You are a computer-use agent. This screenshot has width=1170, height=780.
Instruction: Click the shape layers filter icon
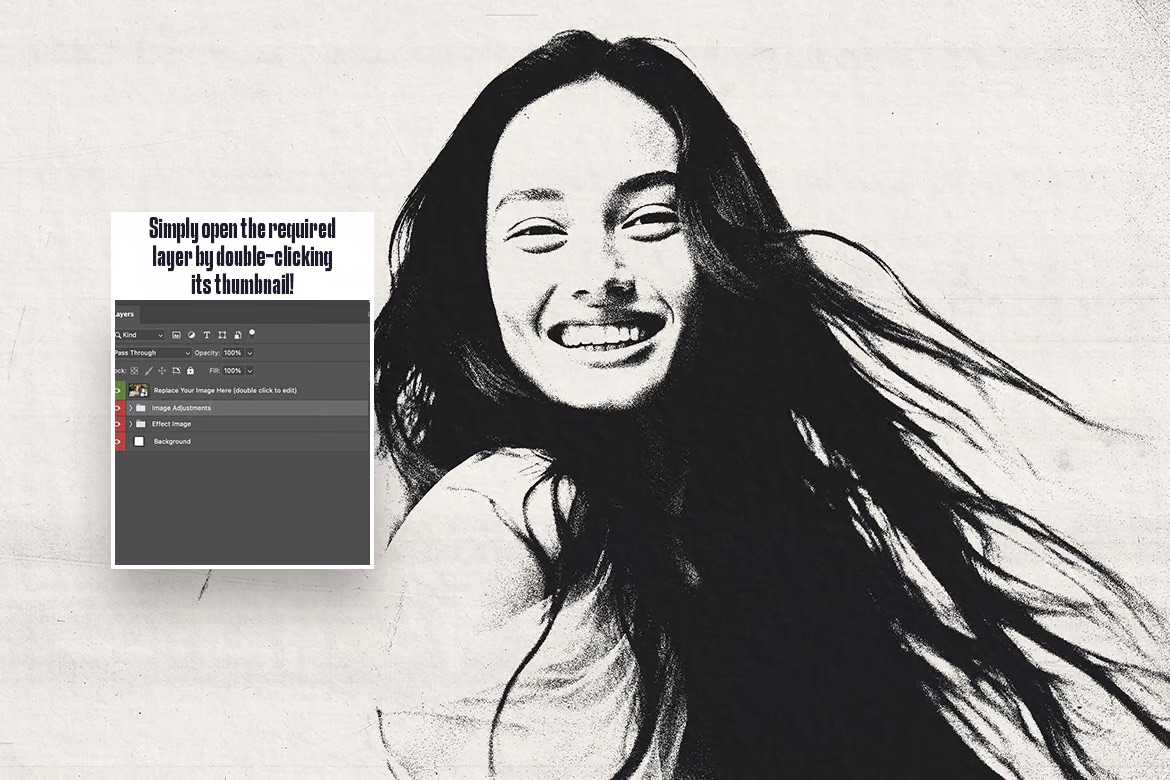coord(223,335)
